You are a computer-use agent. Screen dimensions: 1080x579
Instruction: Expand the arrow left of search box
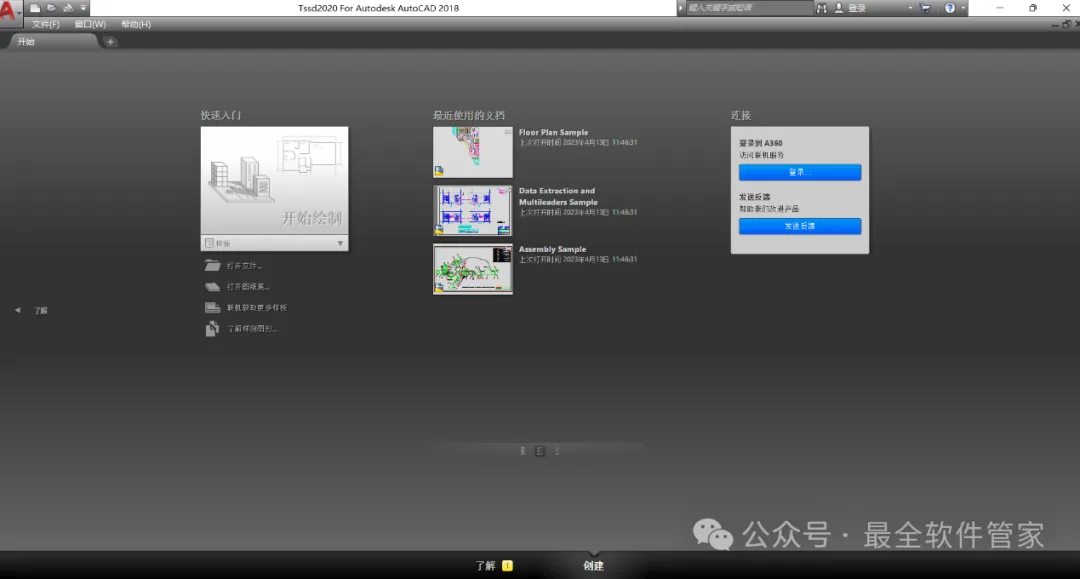coord(681,8)
